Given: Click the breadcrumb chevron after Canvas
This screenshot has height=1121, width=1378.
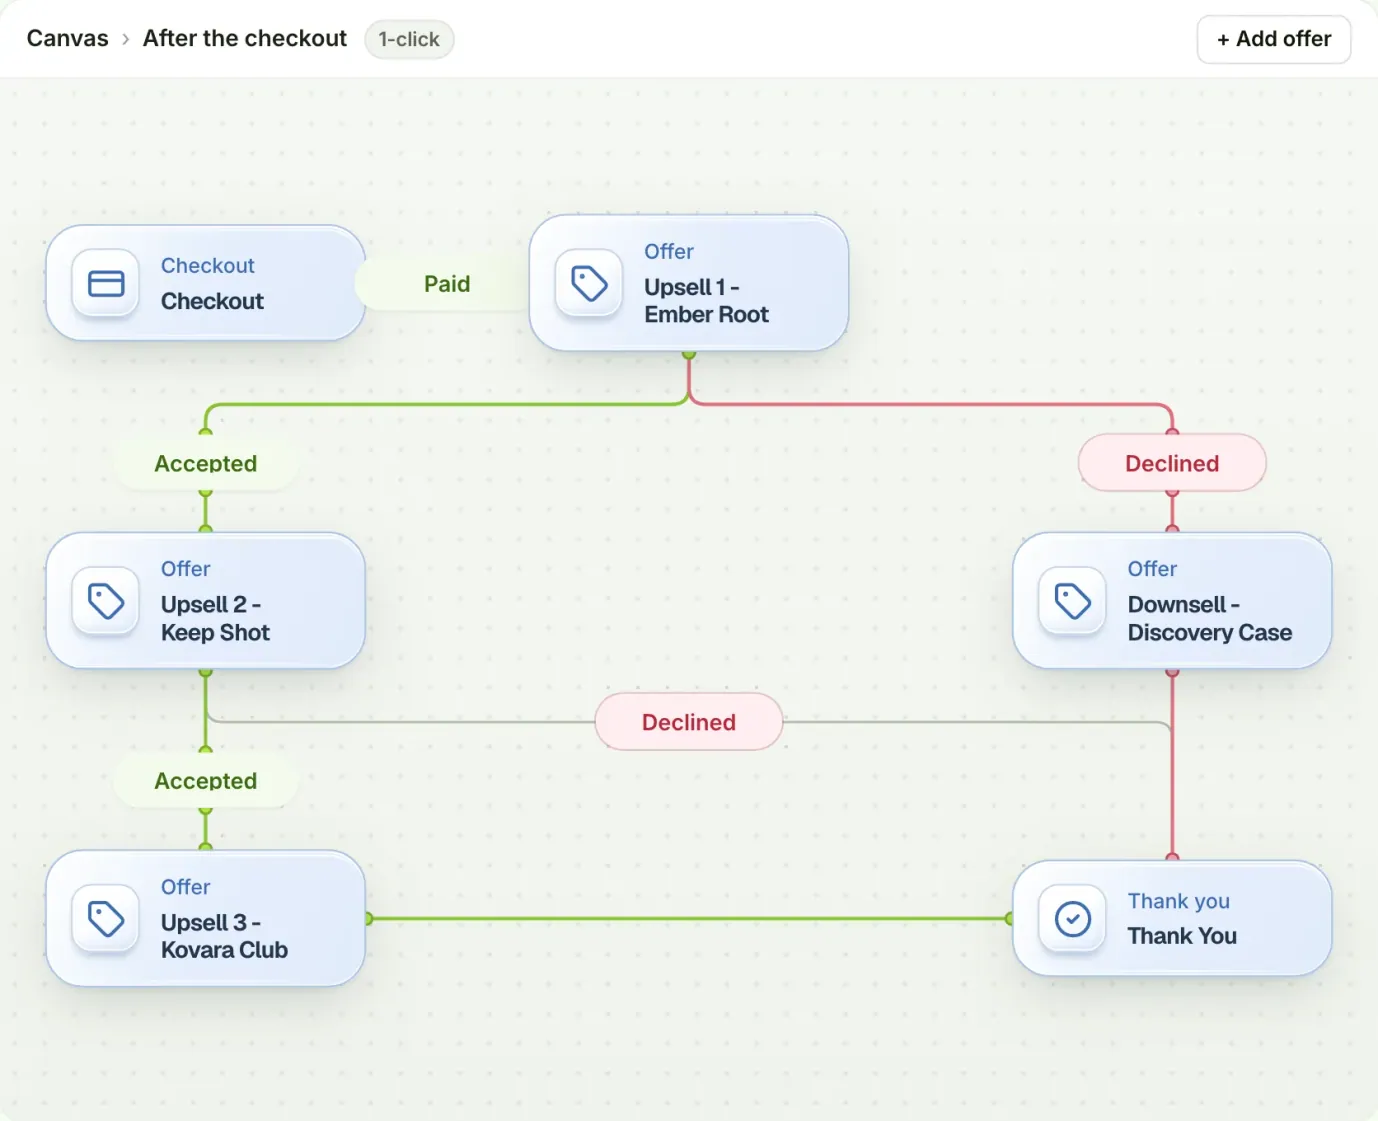Looking at the screenshot, I should pos(126,39).
